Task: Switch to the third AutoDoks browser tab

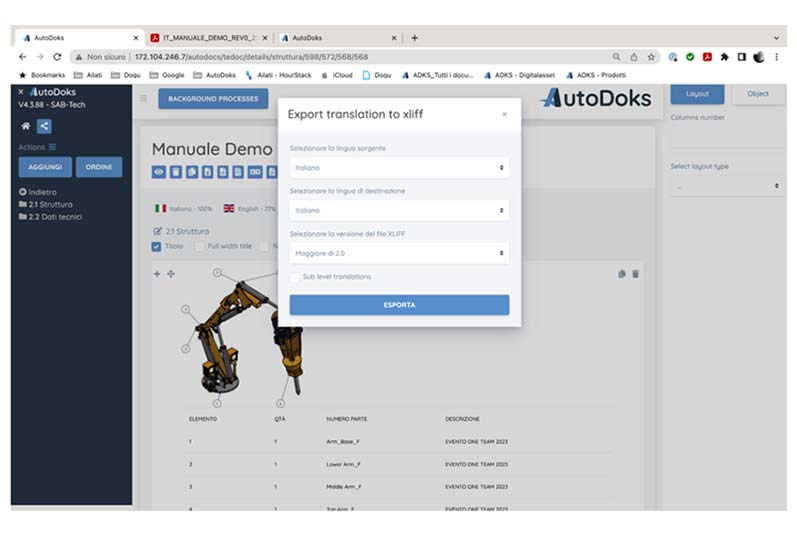Action: pos(338,38)
